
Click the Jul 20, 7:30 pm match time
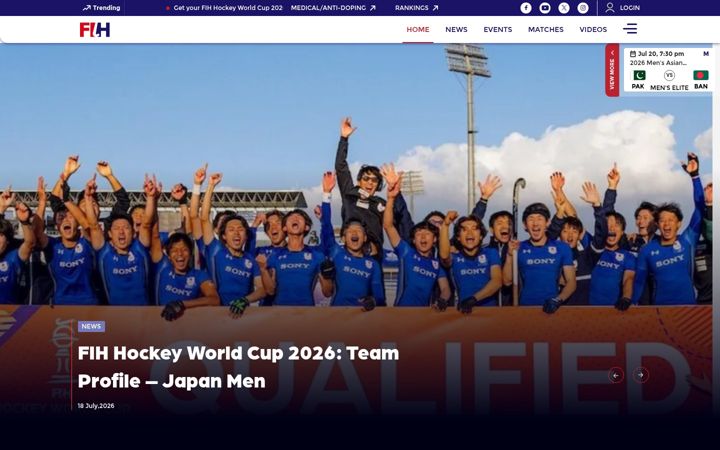click(x=661, y=54)
